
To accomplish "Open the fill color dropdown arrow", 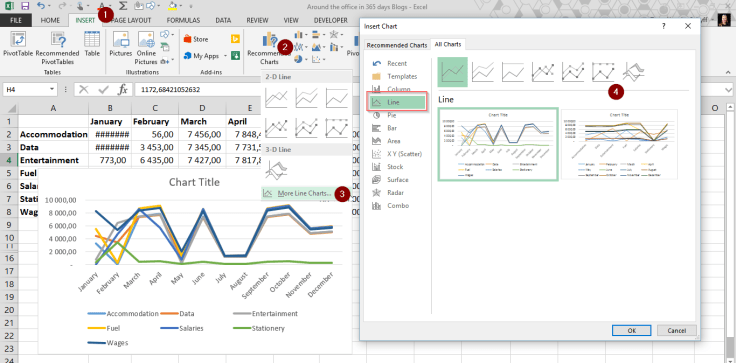I will click(182, 7).
